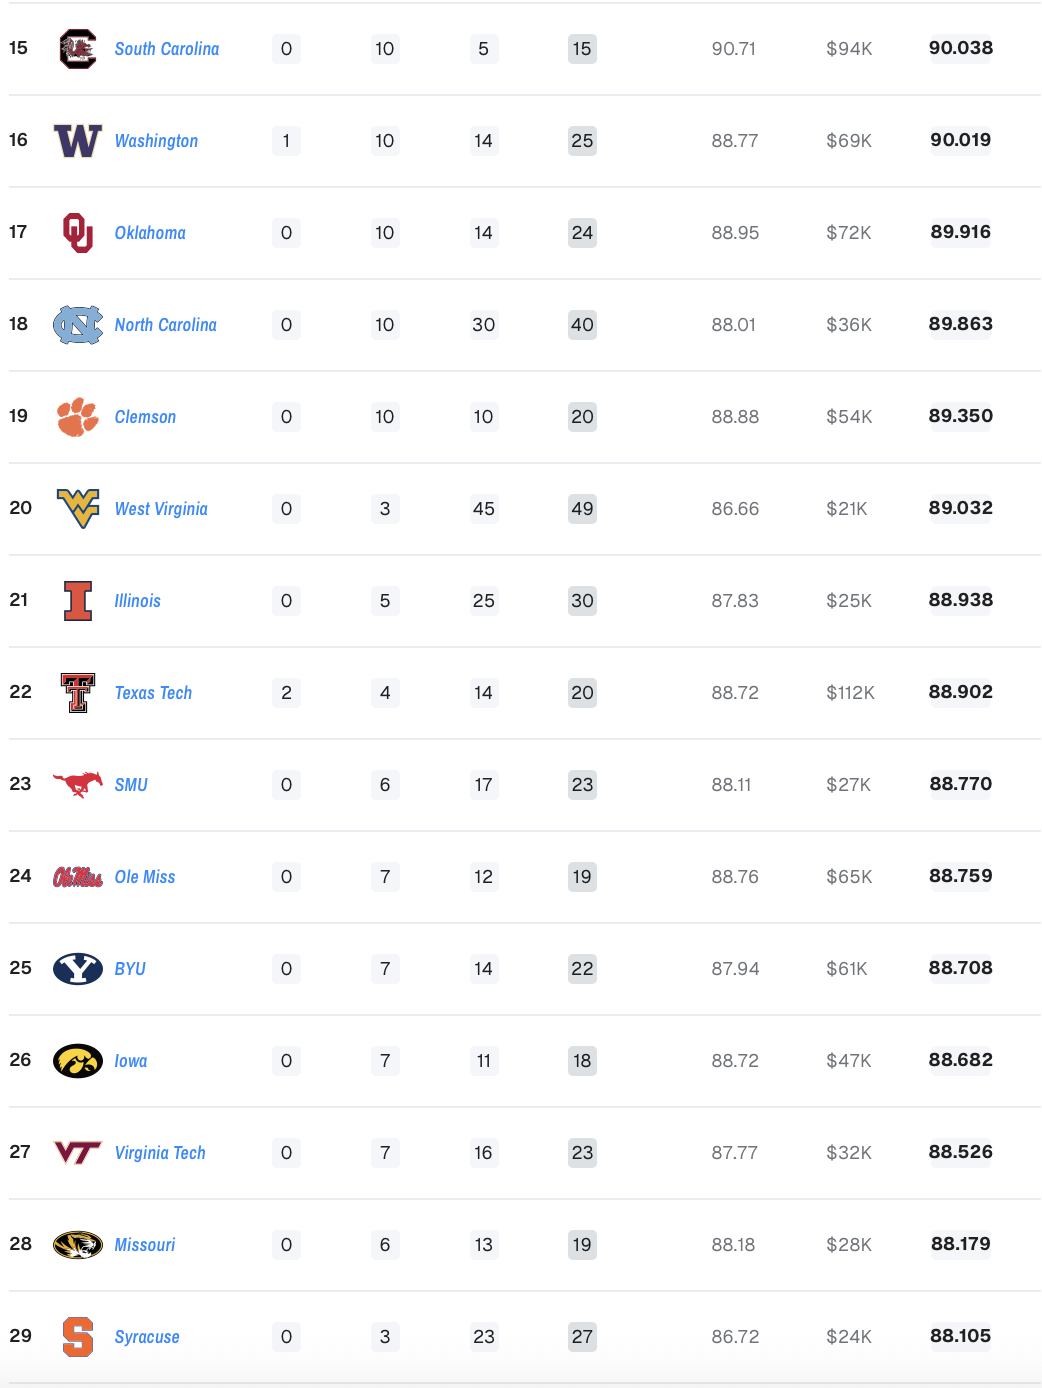1042x1388 pixels.
Task: Click South Carolina's score 90.038
Action: click(960, 48)
